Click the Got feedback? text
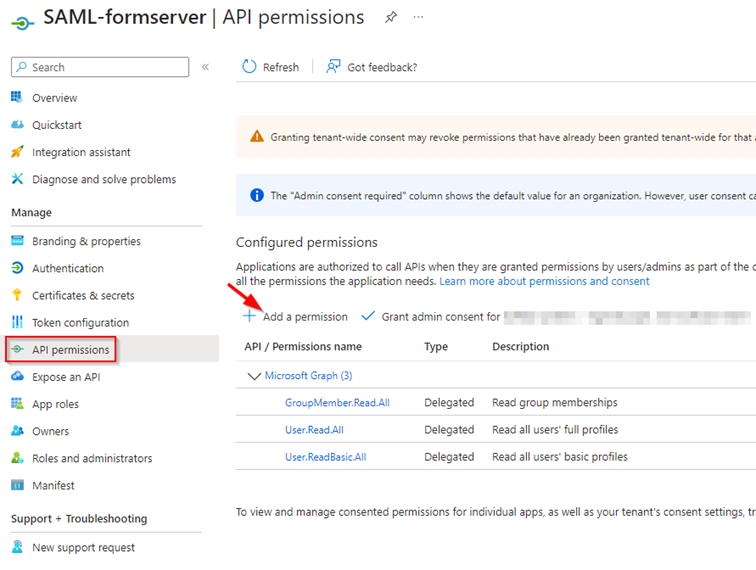The height and width of the screenshot is (570, 756). [x=382, y=67]
